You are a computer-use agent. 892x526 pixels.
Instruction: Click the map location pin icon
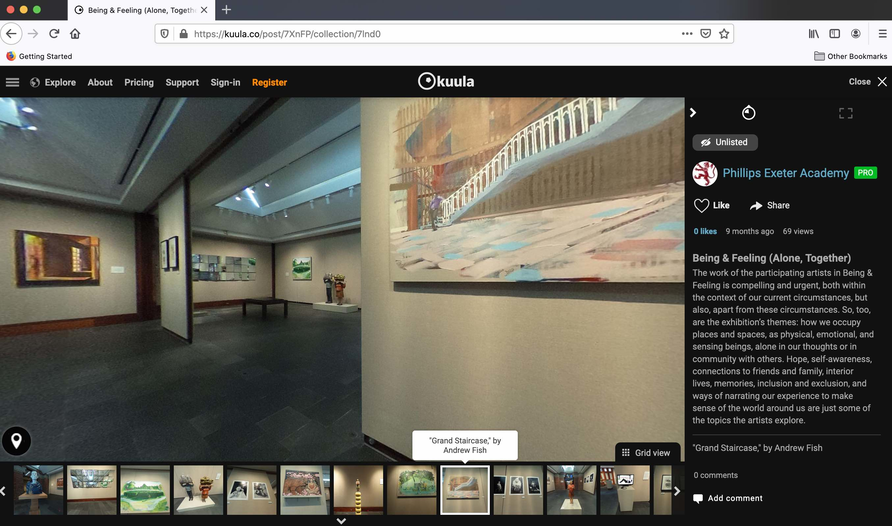point(17,440)
